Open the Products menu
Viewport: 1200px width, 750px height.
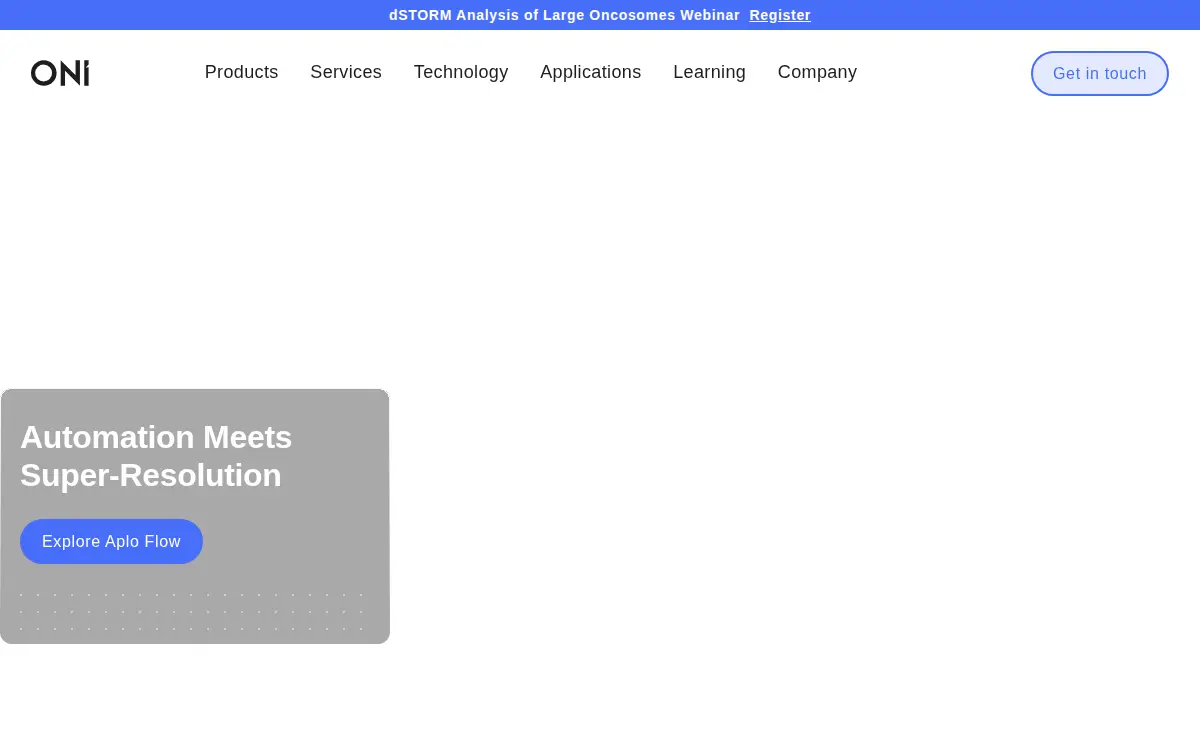tap(241, 72)
